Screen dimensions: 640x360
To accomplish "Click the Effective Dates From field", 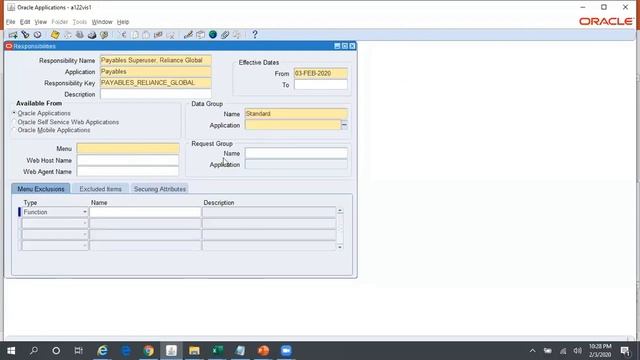I will tap(321, 73).
